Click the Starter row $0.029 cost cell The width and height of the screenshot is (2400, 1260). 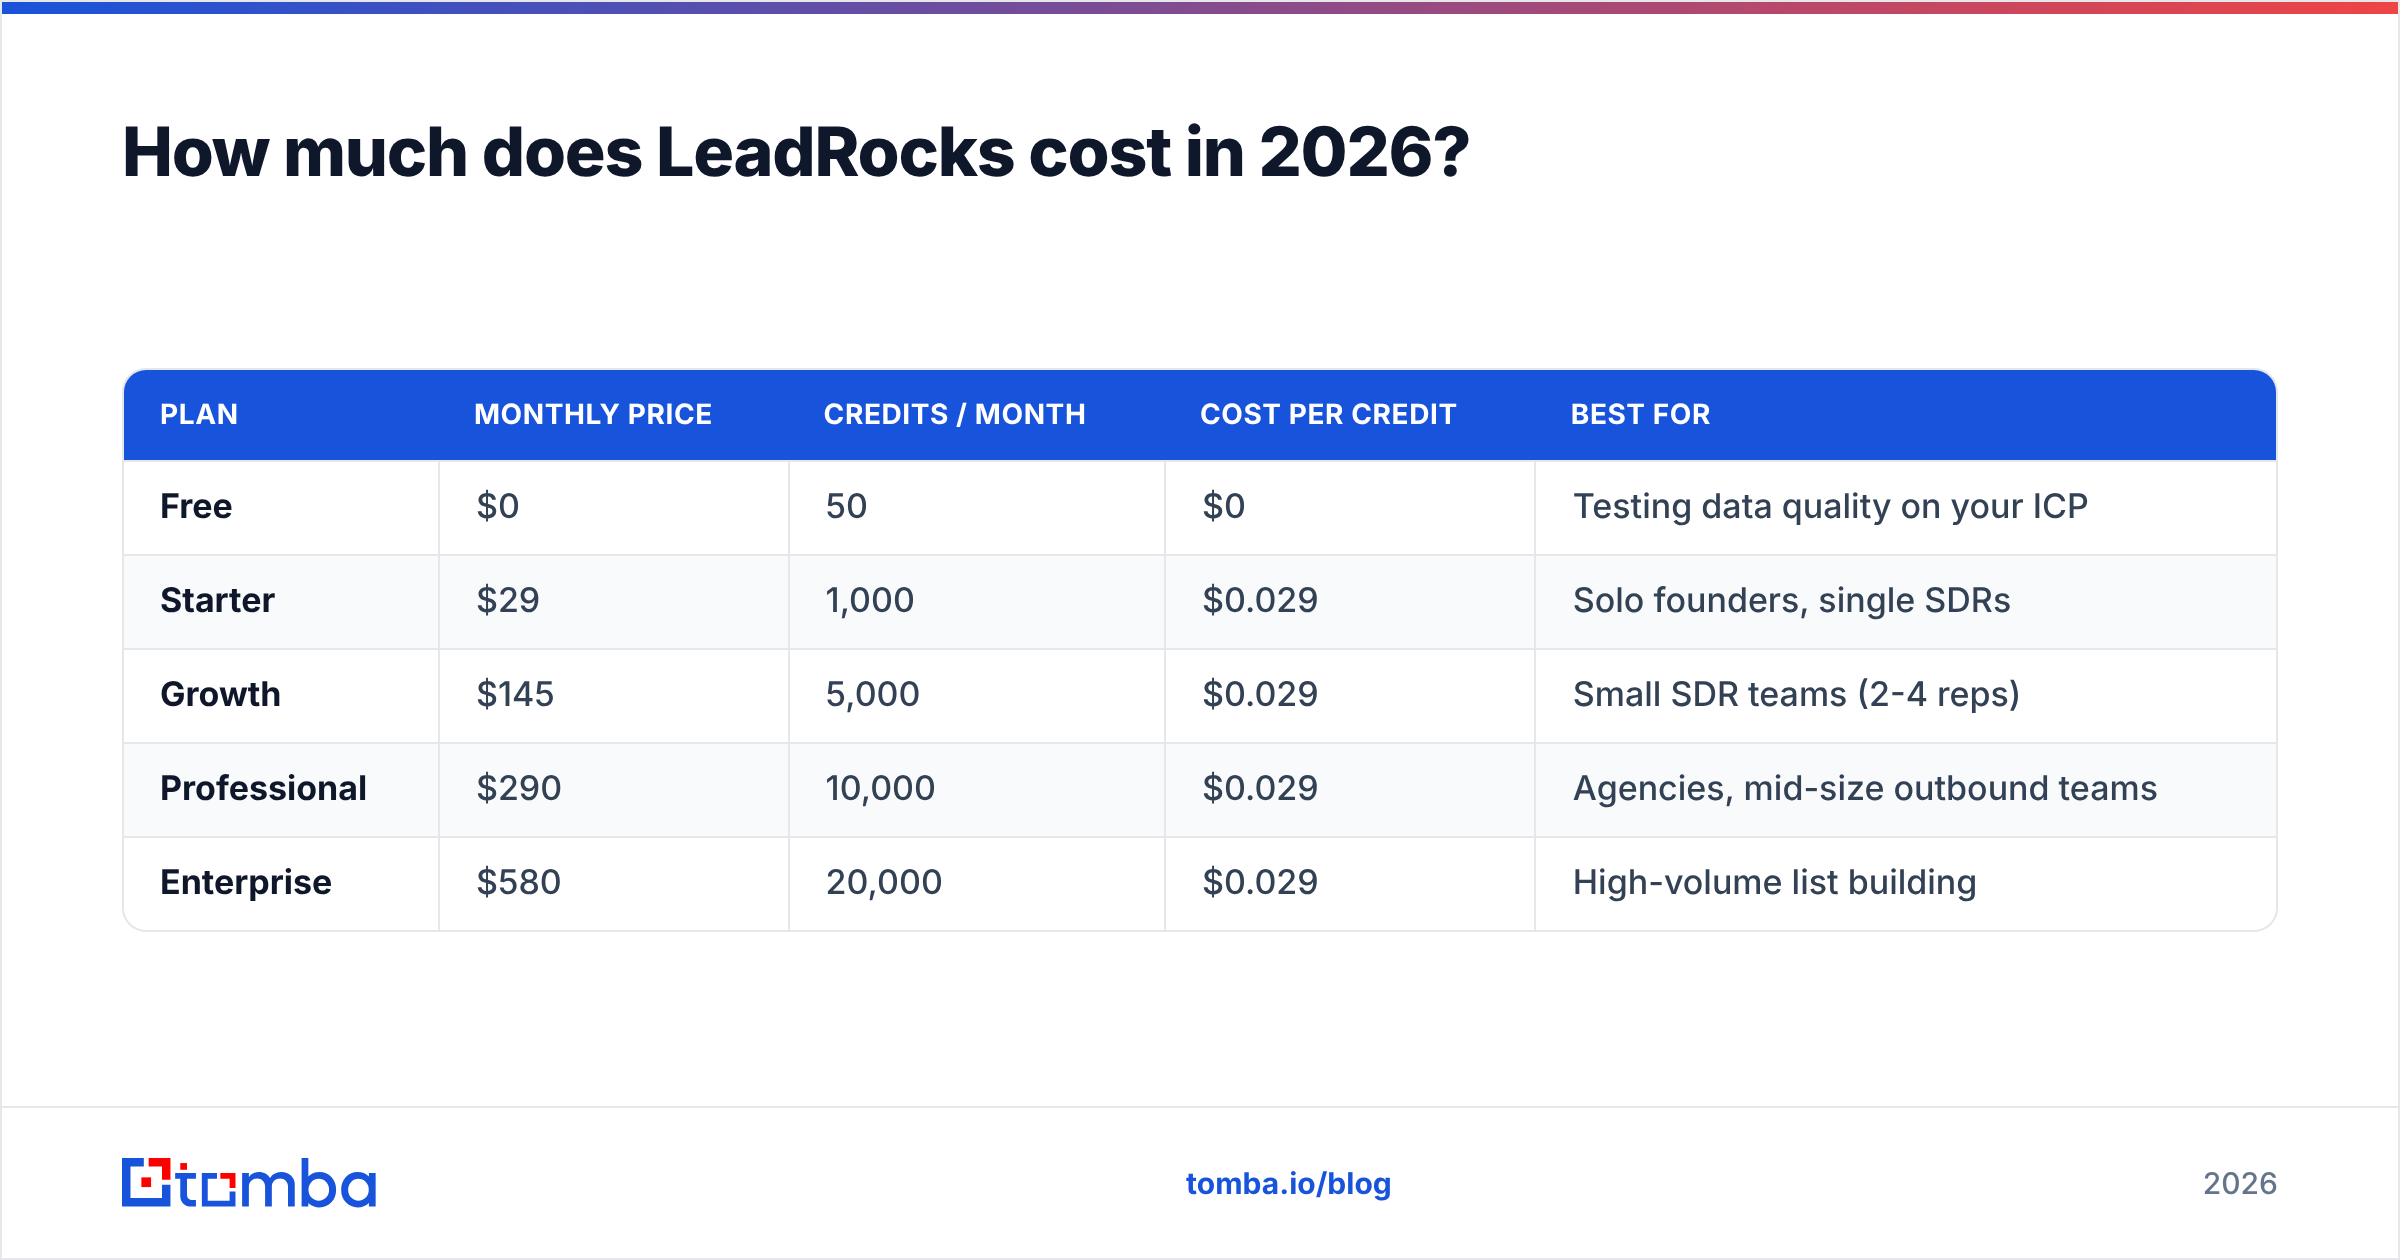pos(1350,601)
